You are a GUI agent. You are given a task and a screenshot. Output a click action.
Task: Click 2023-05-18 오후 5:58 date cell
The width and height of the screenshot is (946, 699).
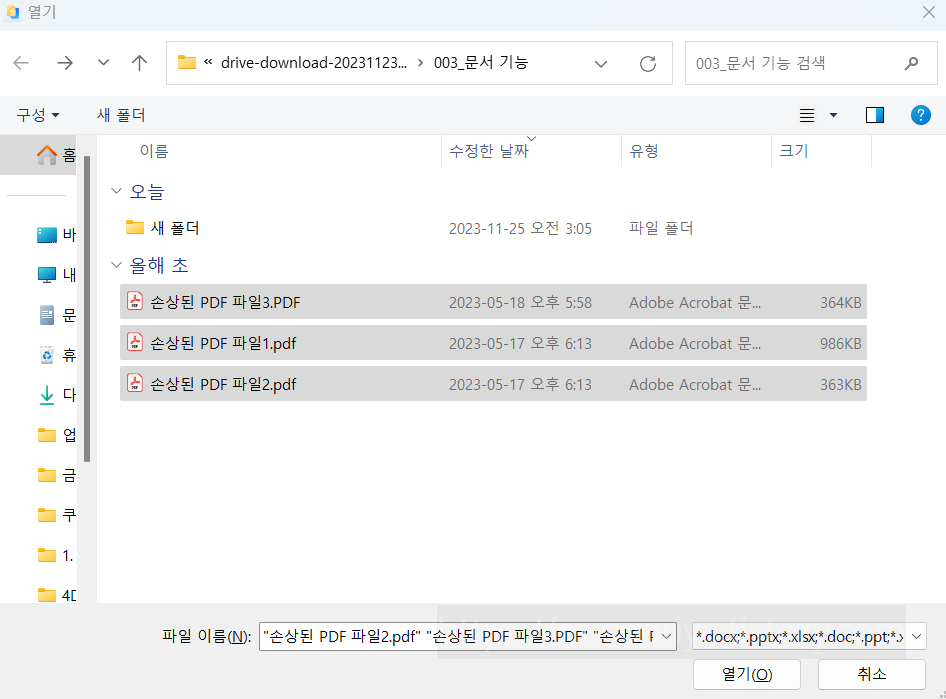pos(520,303)
